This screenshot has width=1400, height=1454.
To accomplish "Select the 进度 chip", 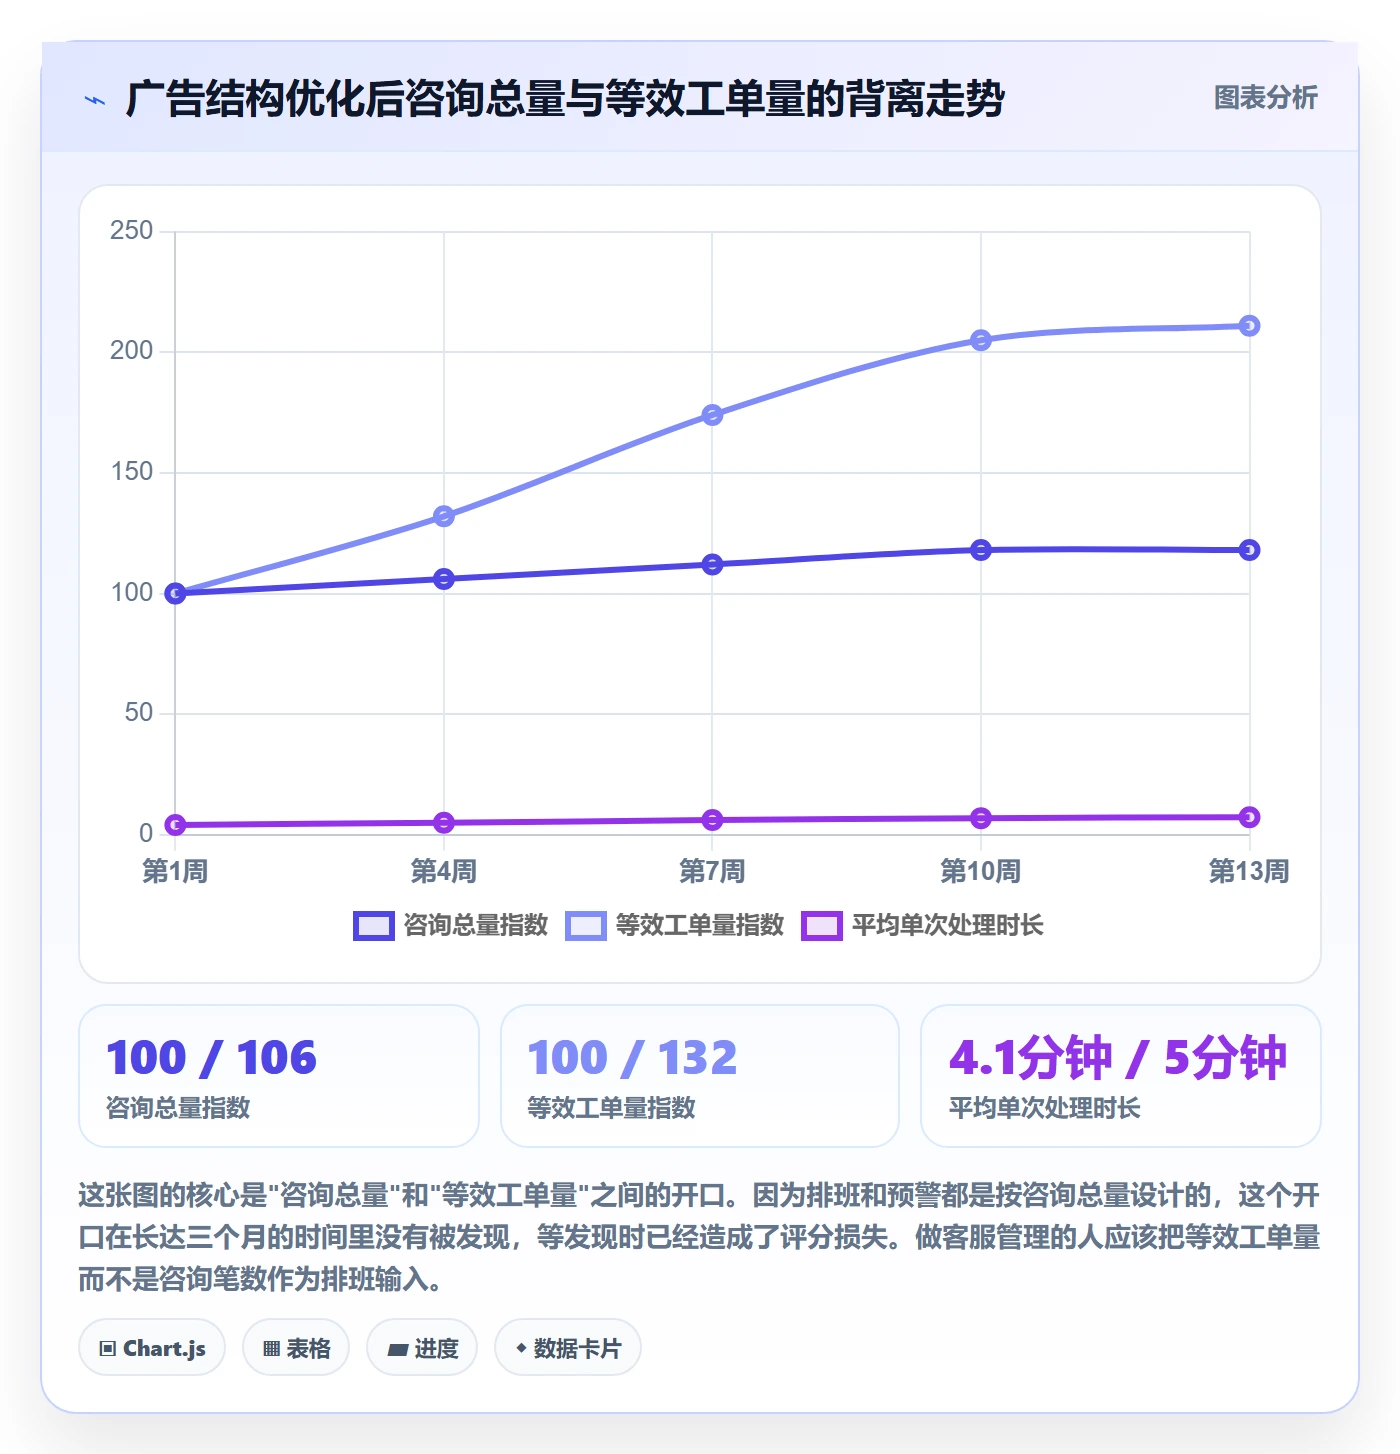I will click(422, 1348).
